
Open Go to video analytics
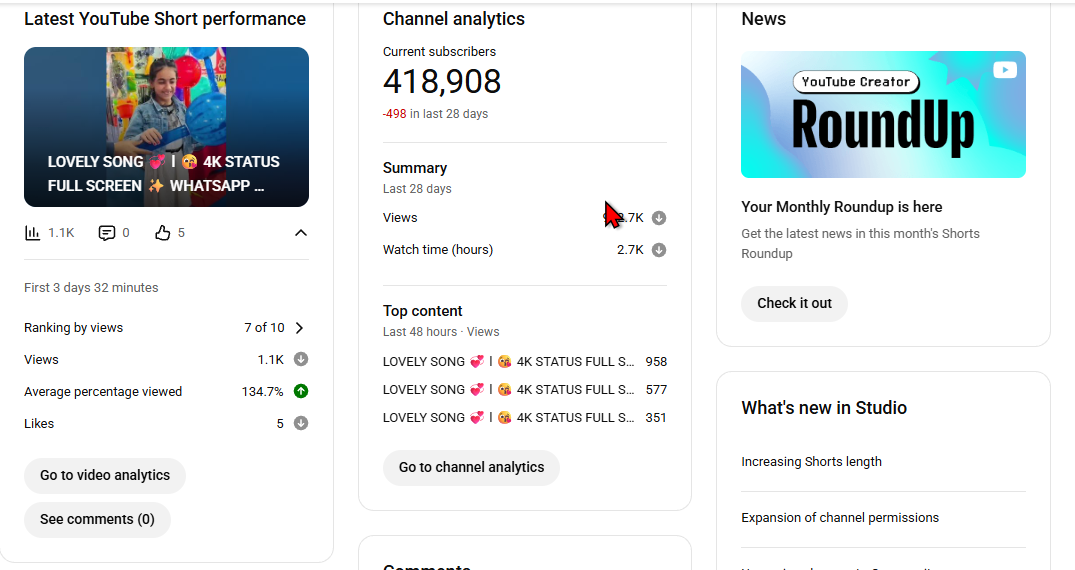(105, 476)
